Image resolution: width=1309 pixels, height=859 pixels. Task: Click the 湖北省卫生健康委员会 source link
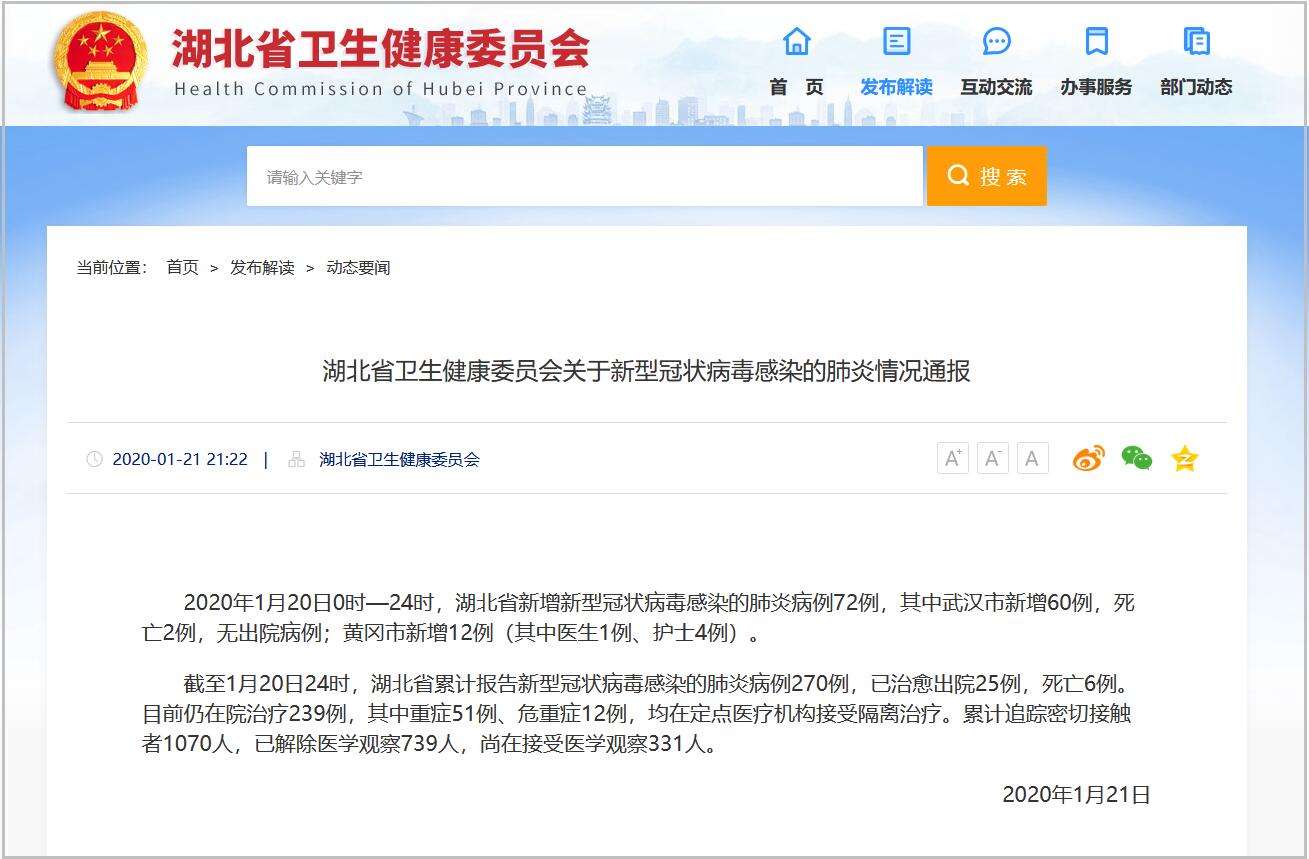click(x=398, y=460)
